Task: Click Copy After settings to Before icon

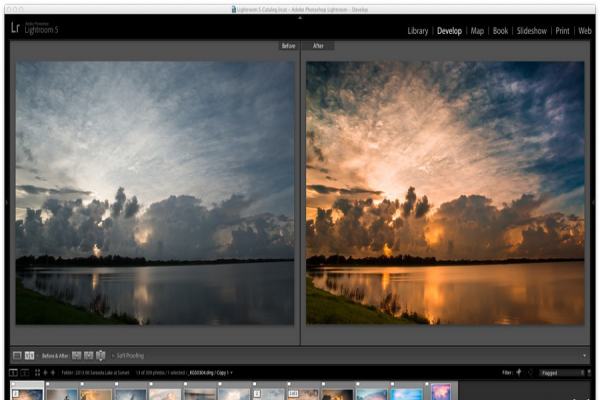Action: pos(88,356)
